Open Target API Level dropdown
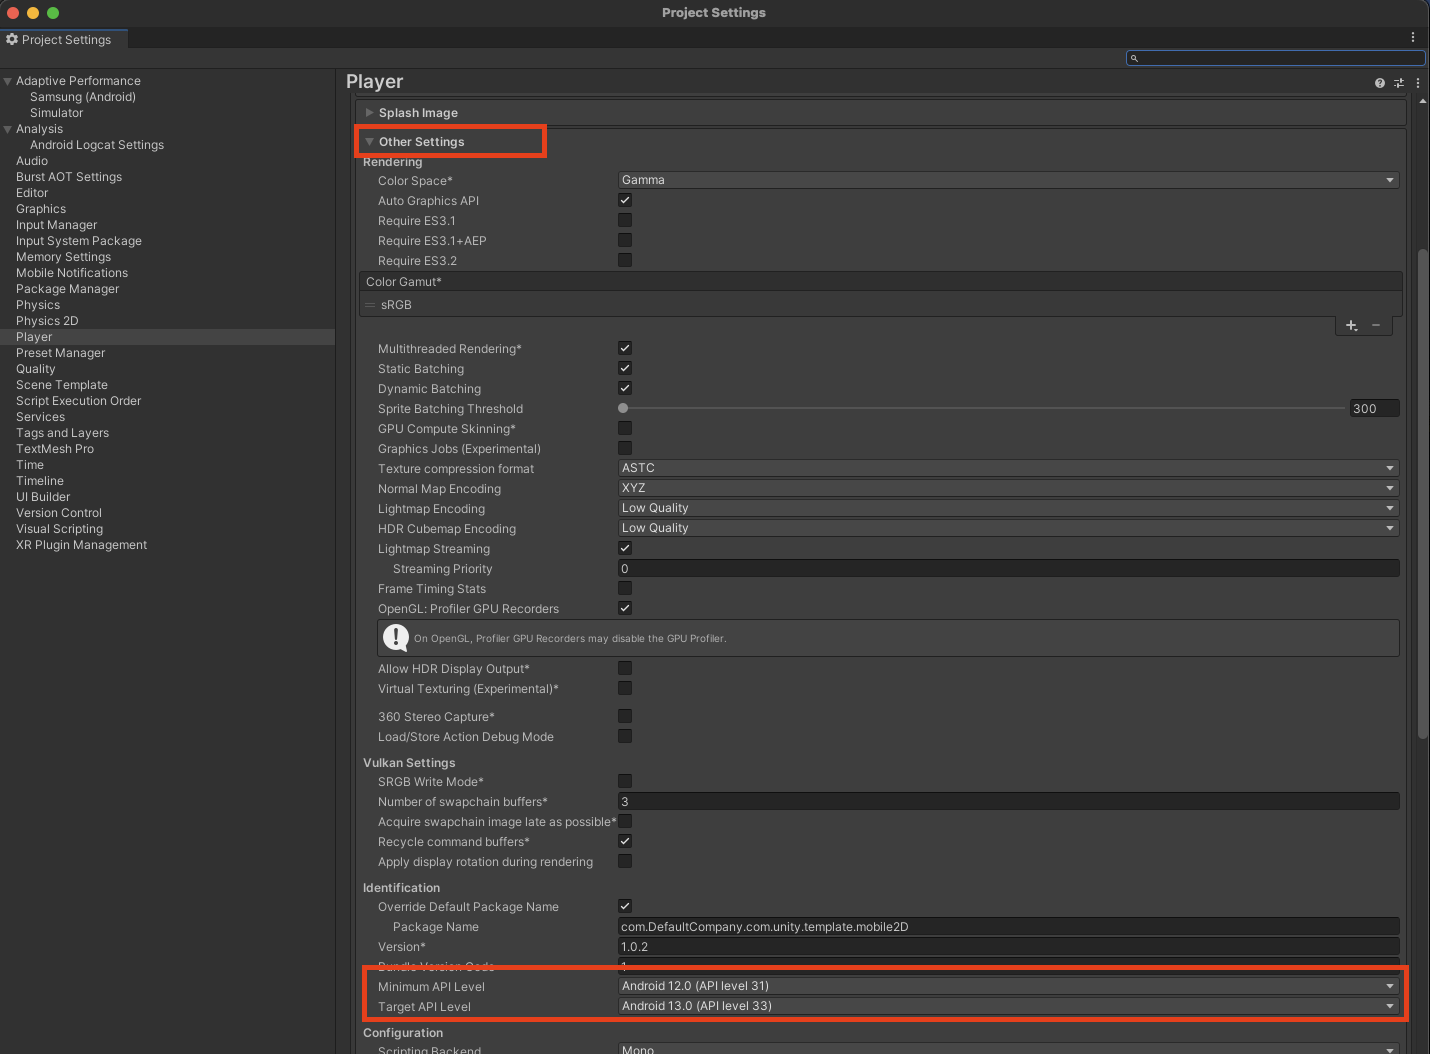Image resolution: width=1430 pixels, height=1054 pixels. [1008, 1006]
